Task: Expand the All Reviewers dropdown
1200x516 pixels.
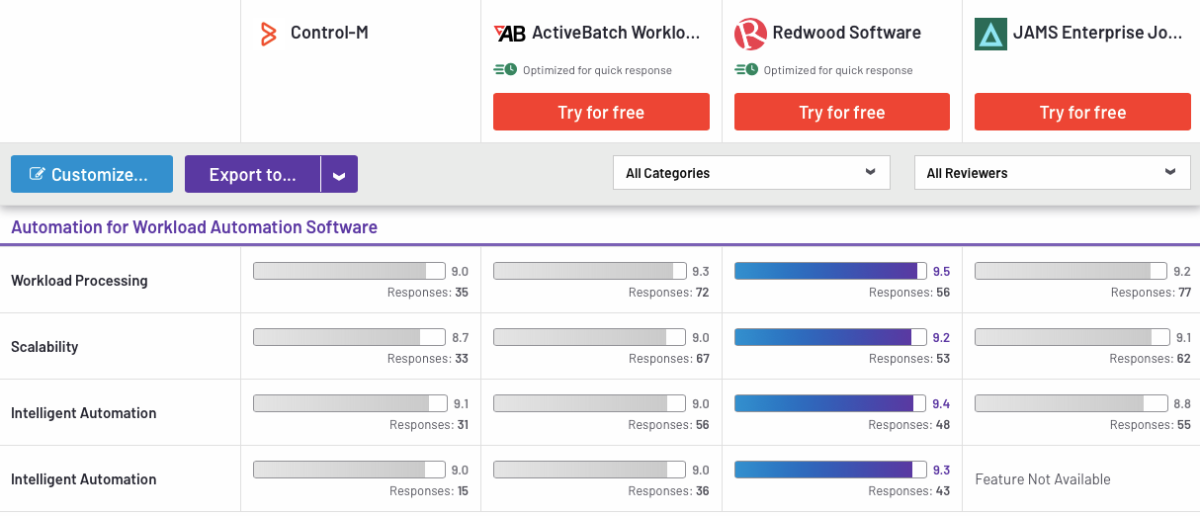Action: (1052, 173)
